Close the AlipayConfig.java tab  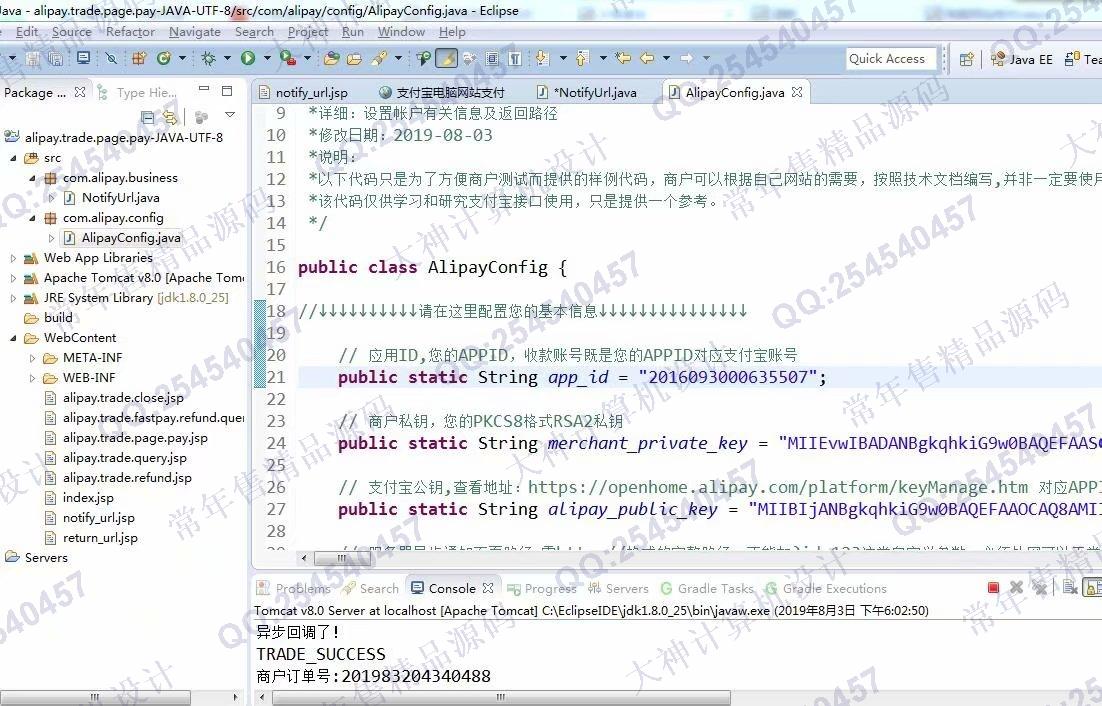pyautogui.click(x=796, y=92)
